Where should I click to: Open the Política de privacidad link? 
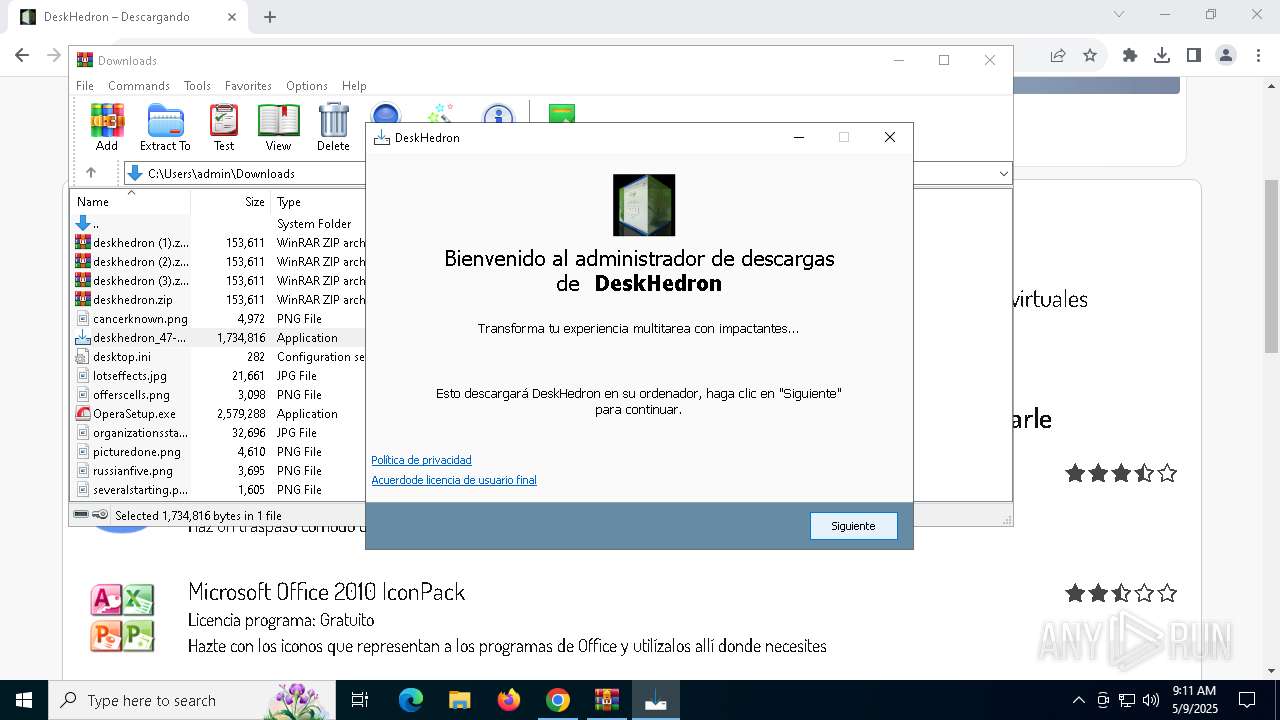pos(421,460)
